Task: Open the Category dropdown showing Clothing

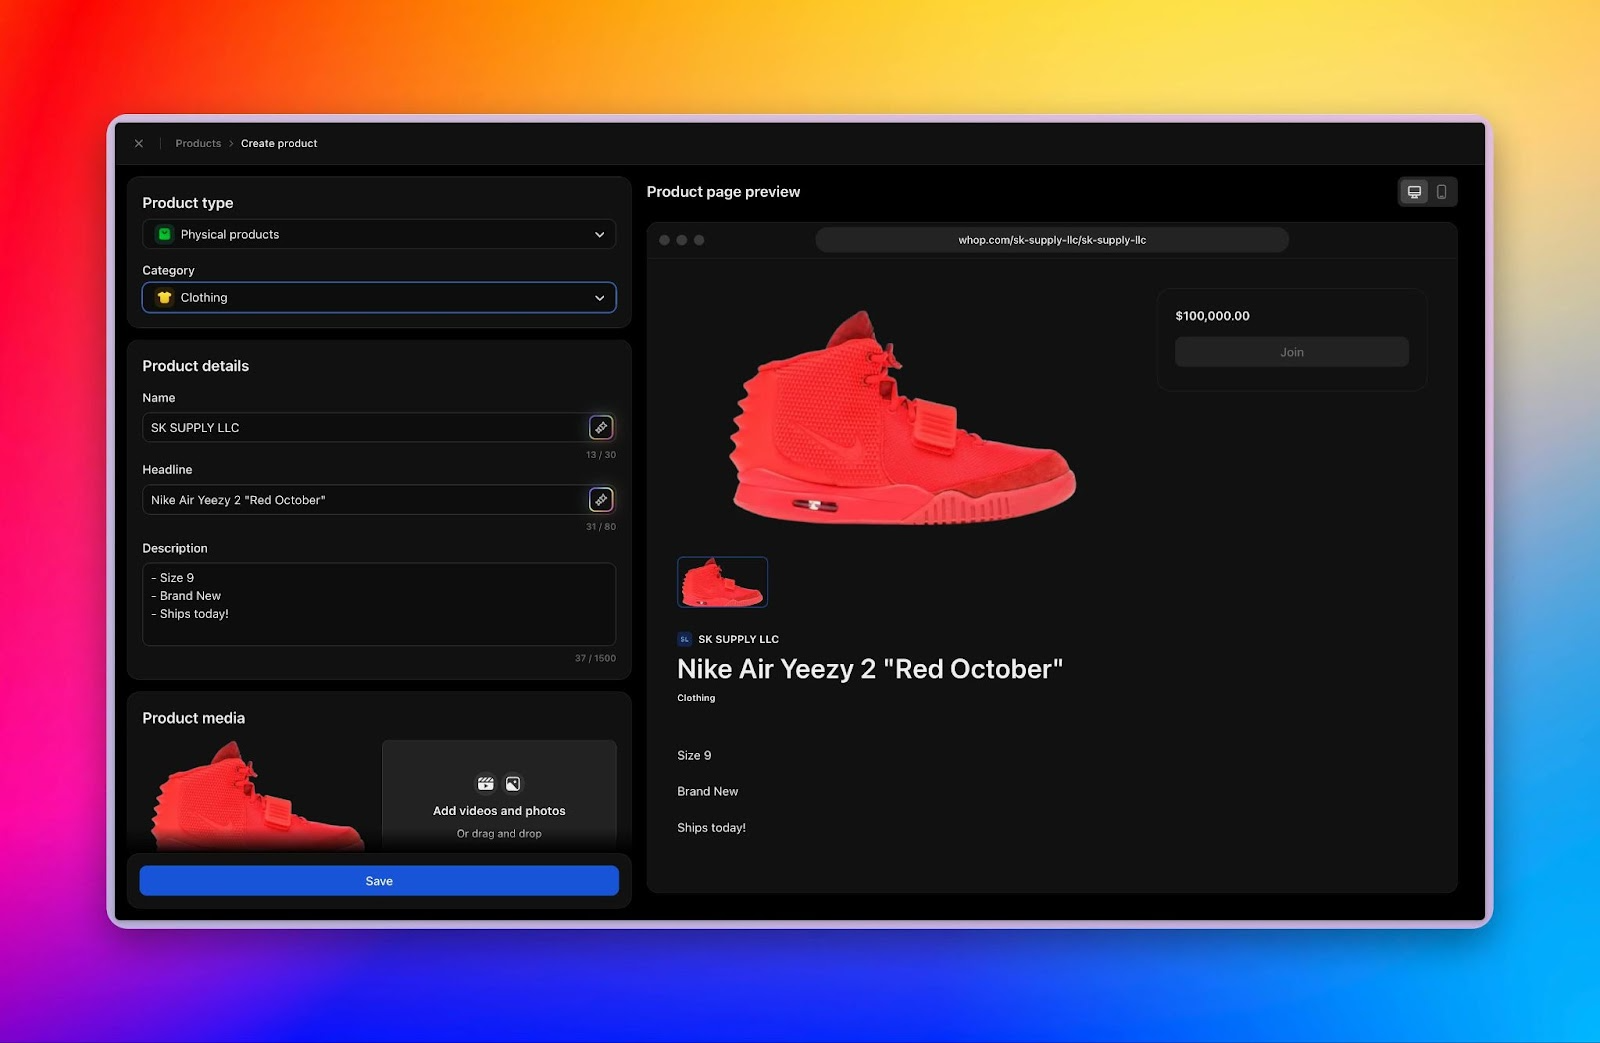Action: point(379,298)
